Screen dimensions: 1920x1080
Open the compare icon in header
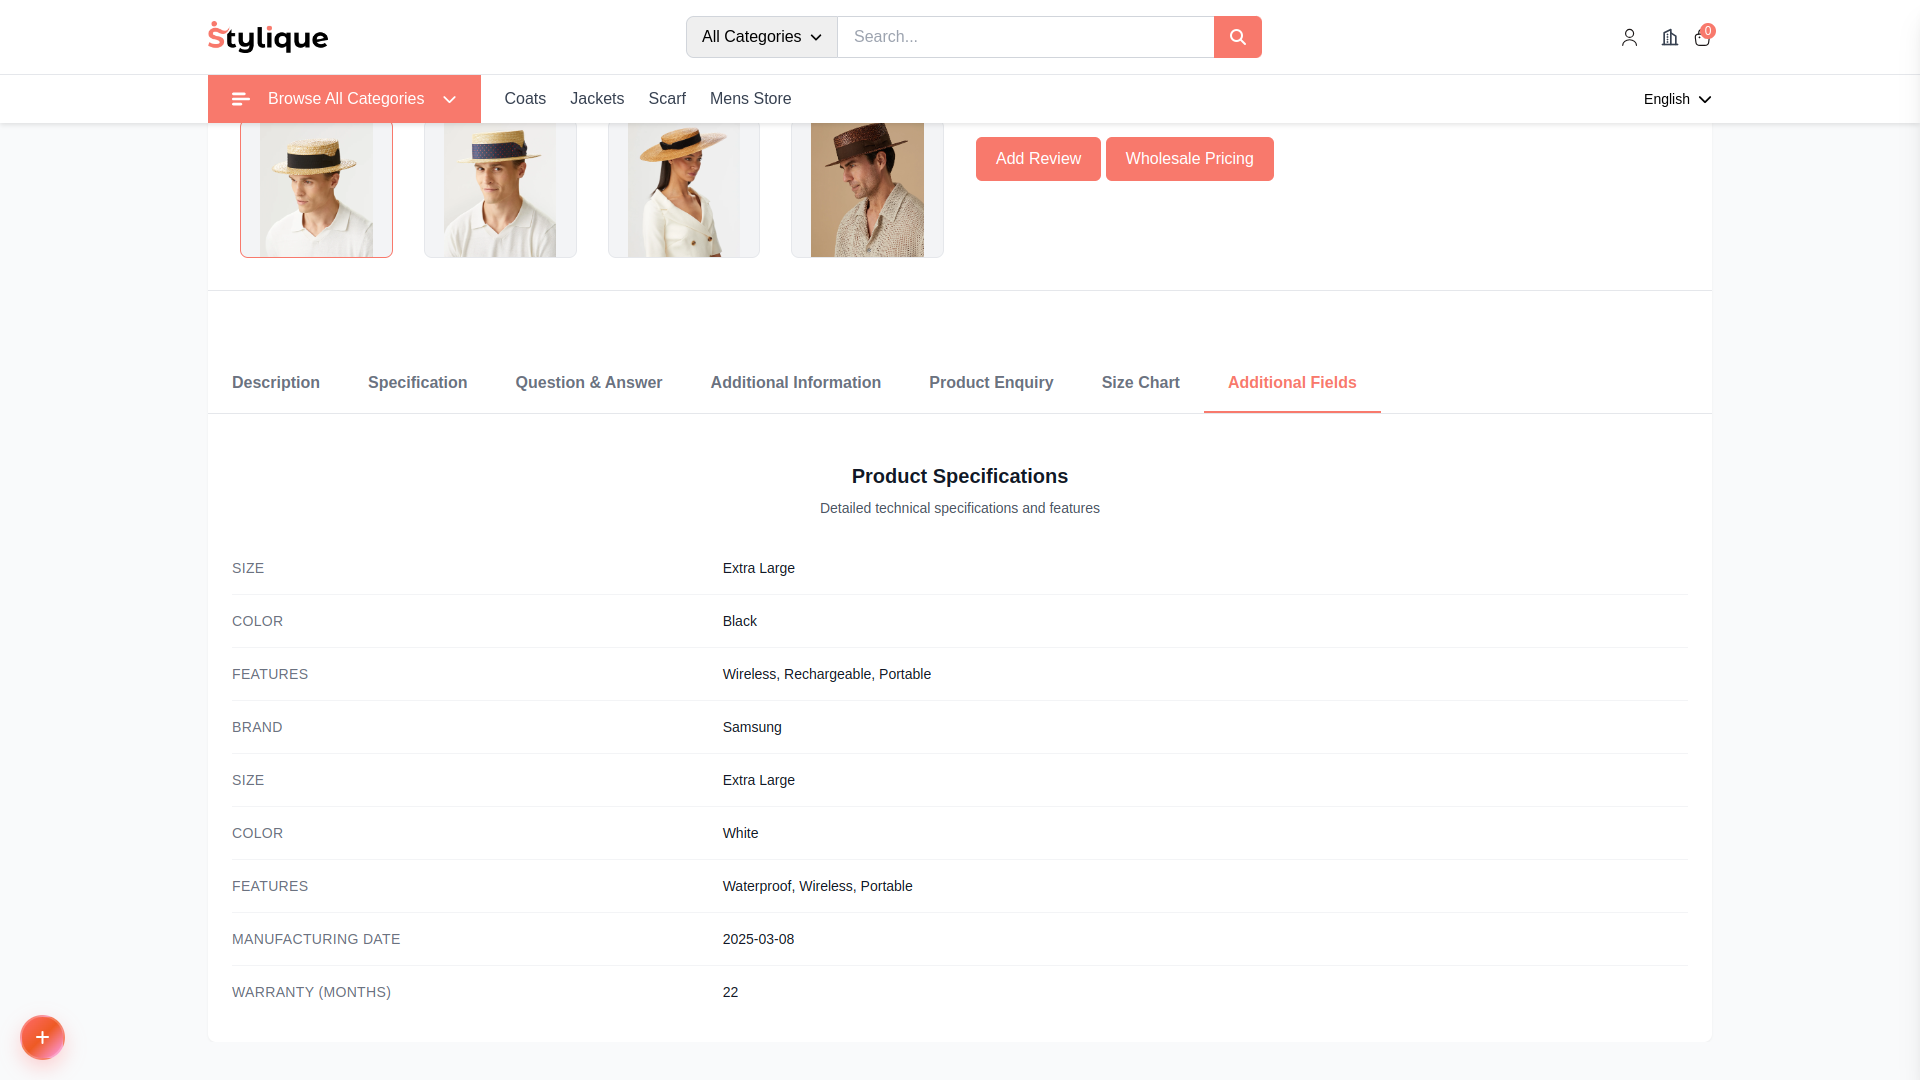pos(1670,37)
